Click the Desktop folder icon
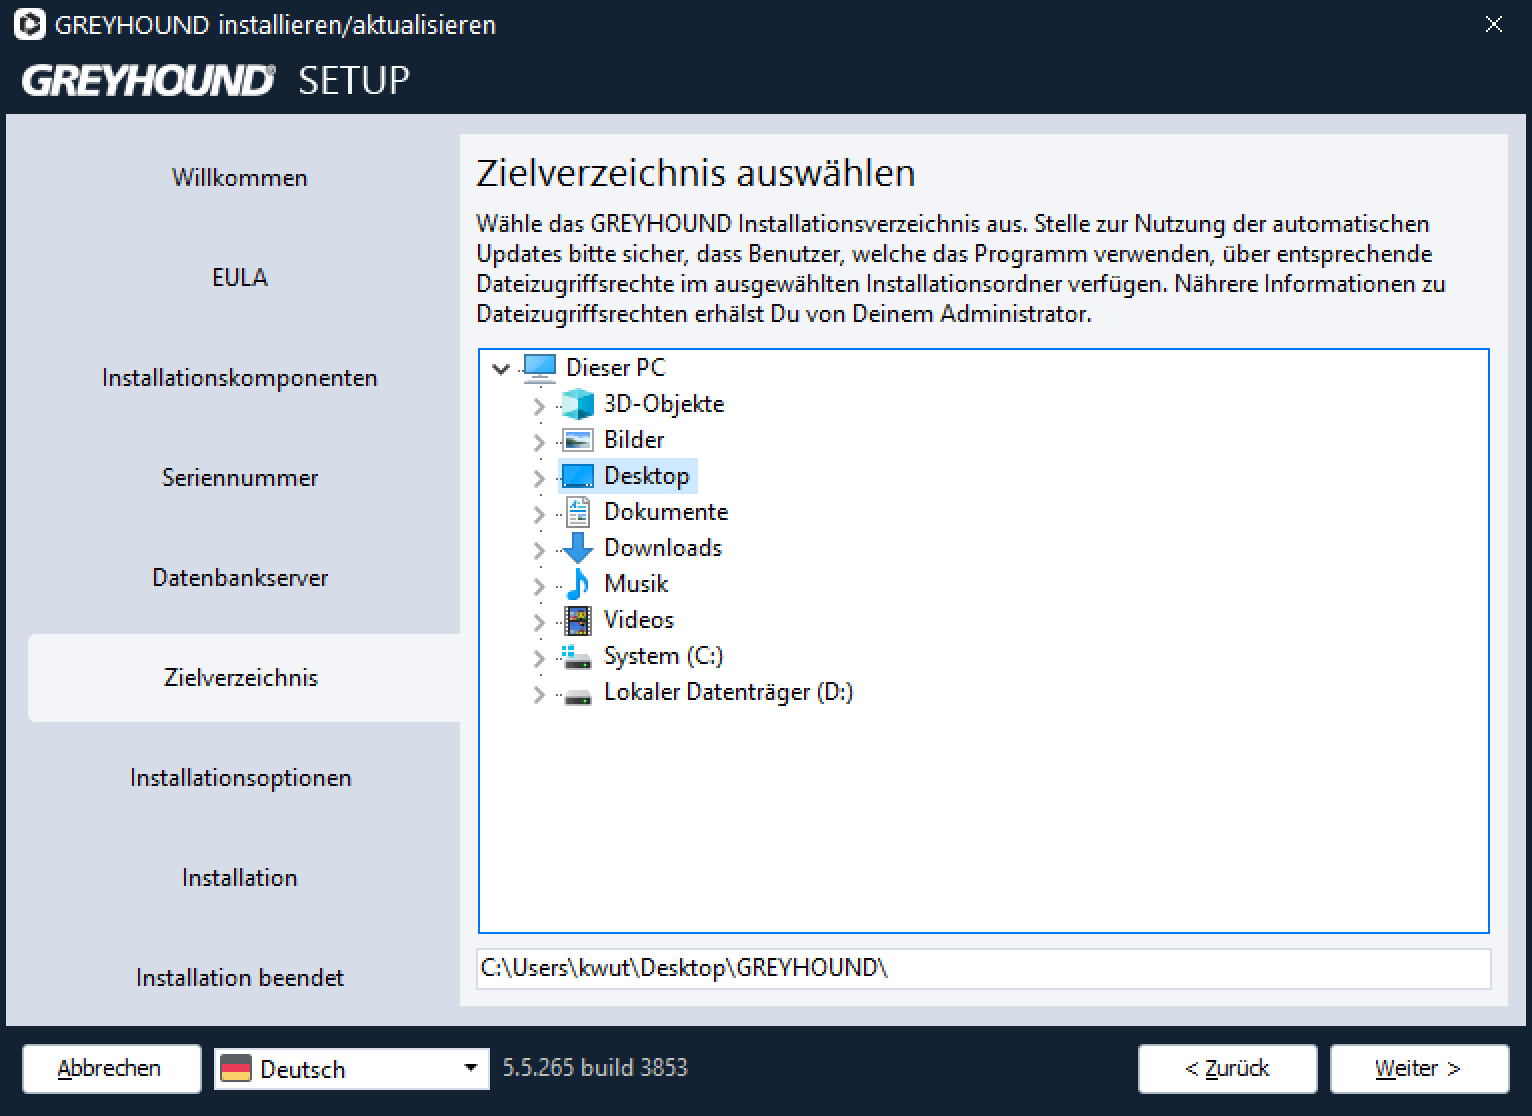The height and width of the screenshot is (1116, 1532). coord(578,476)
